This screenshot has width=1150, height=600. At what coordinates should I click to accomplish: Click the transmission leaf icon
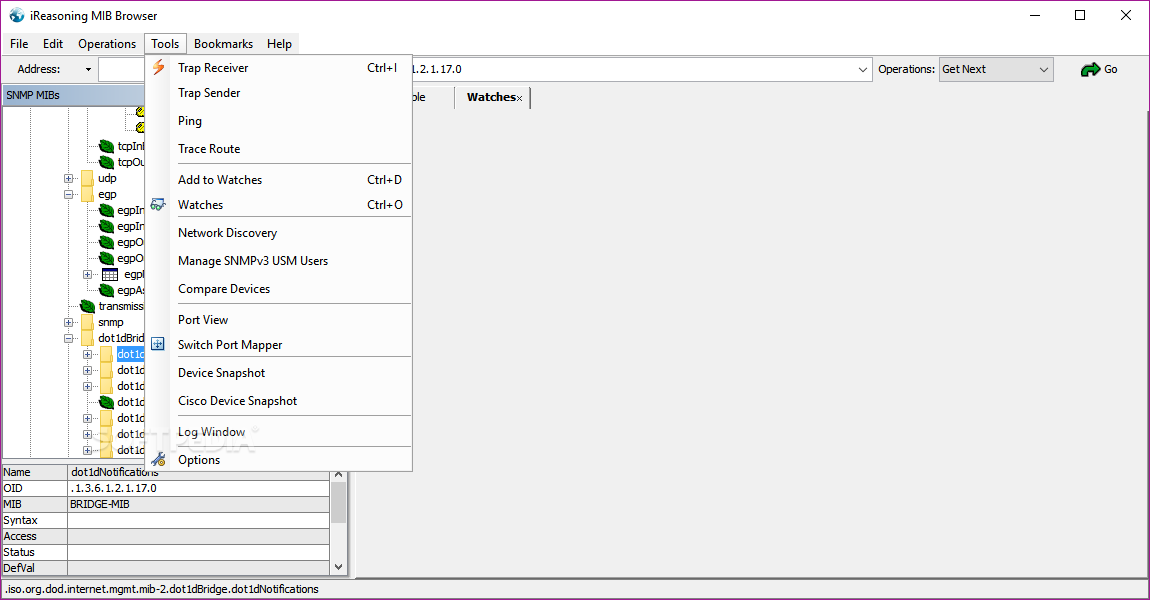point(87,306)
